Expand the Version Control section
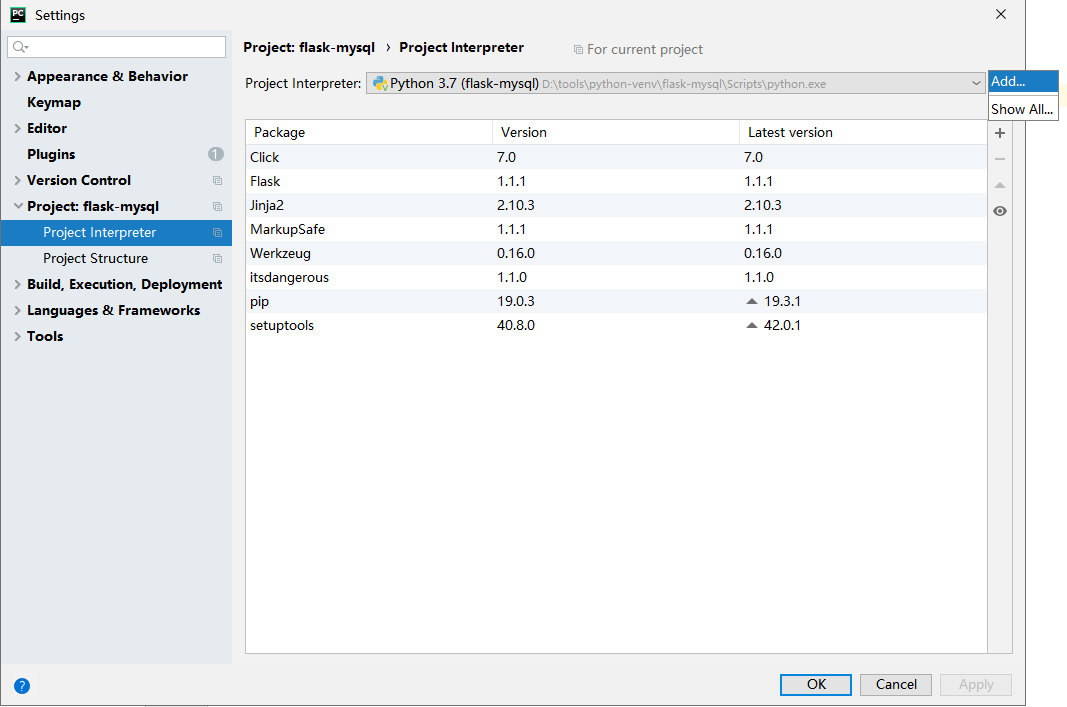This screenshot has height=707, width=1067. (x=17, y=180)
